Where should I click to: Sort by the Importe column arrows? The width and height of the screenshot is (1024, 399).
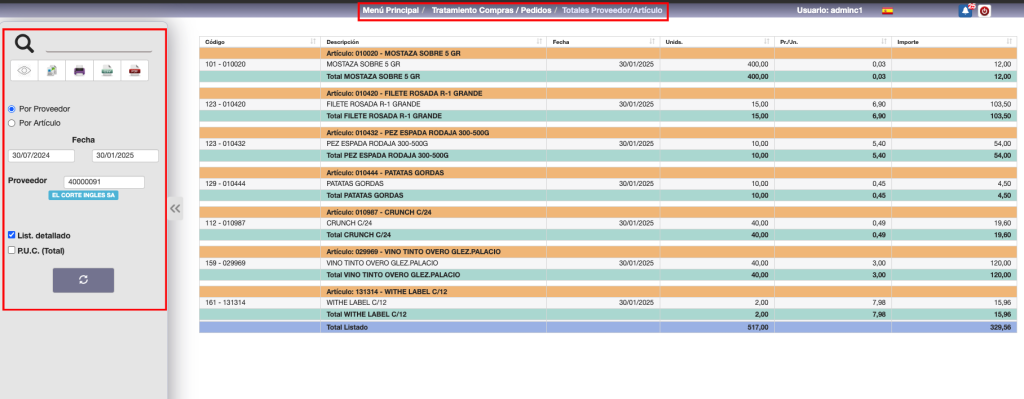(1009, 41)
